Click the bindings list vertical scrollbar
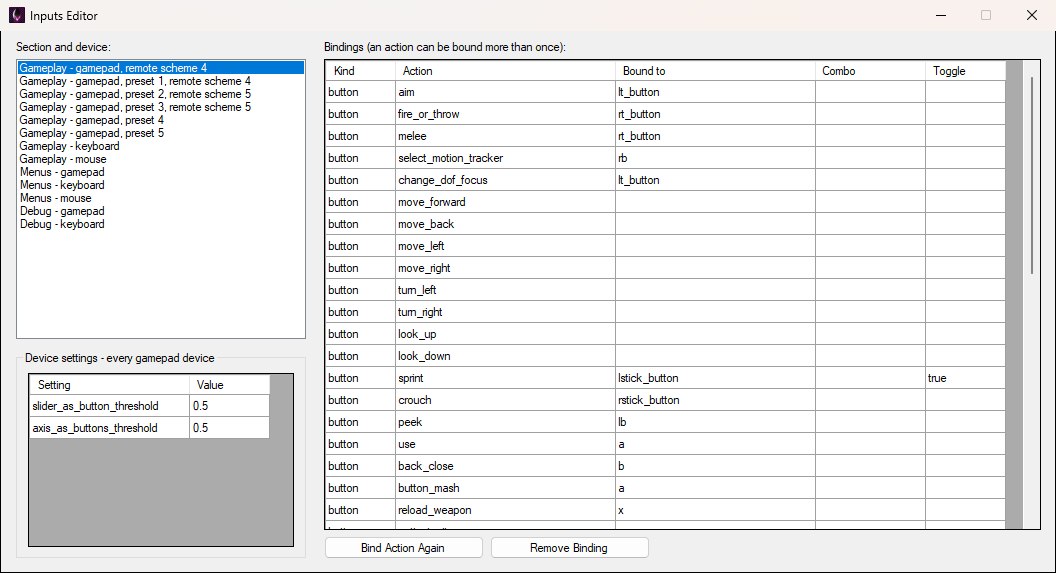This screenshot has height=573, width=1056. point(1032,175)
